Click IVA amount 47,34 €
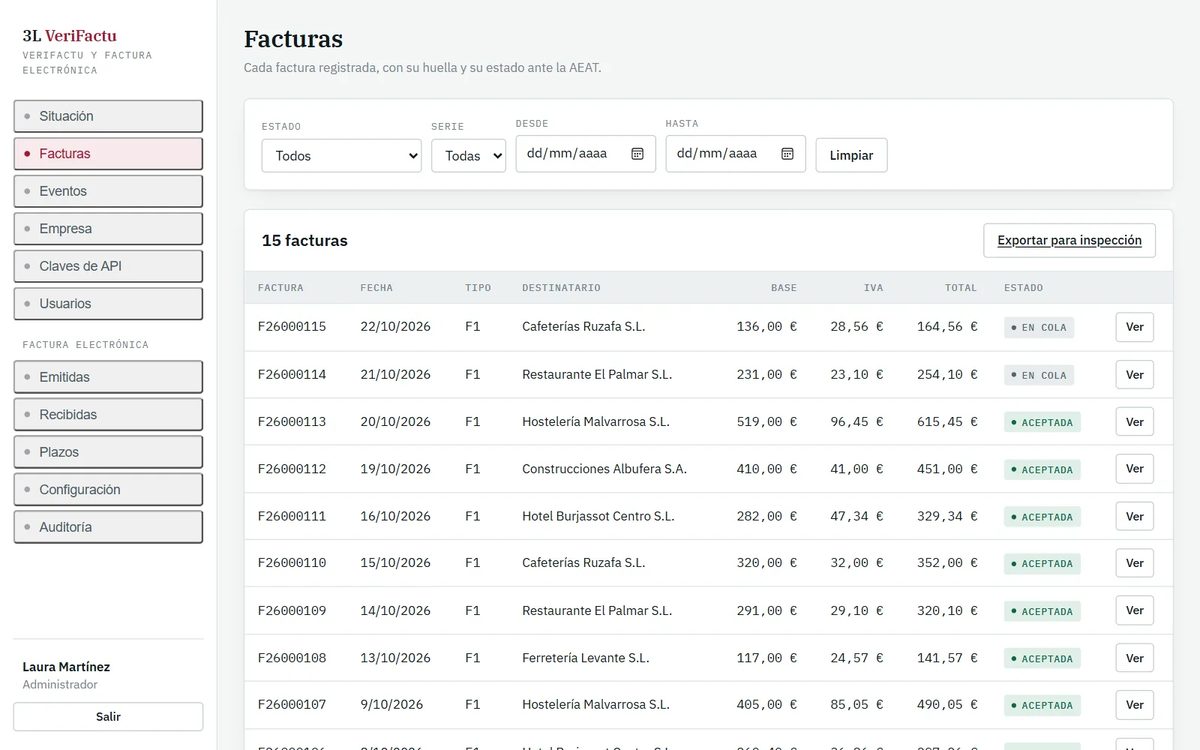Viewport: 1200px width, 750px height. click(857, 516)
